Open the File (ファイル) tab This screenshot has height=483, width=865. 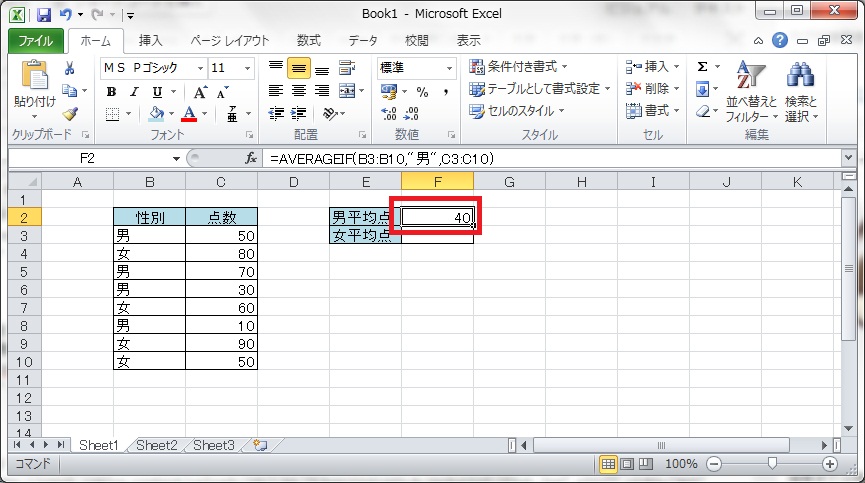[36, 41]
